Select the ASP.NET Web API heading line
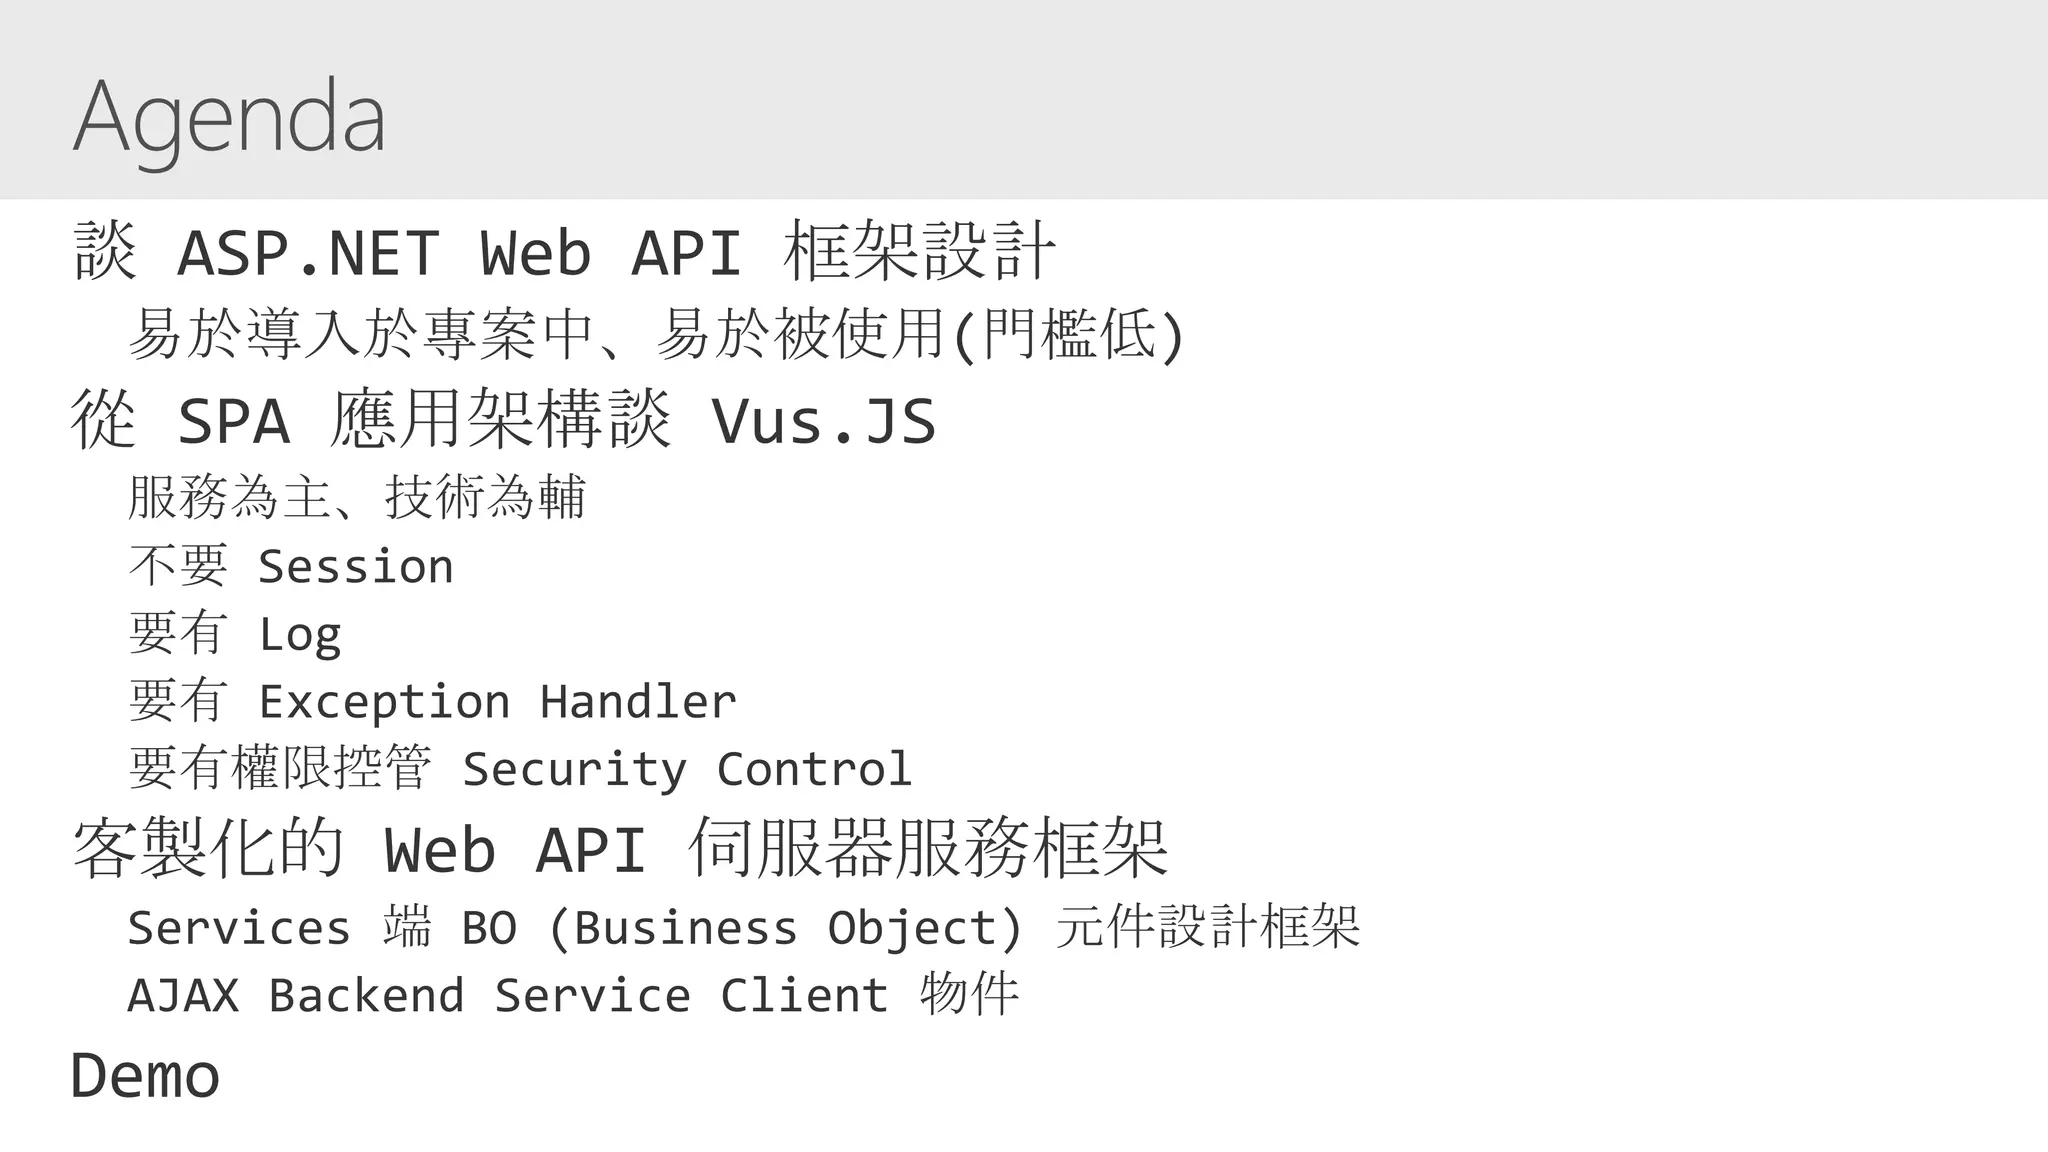Screen dimensions: 2048x1152 [564, 251]
